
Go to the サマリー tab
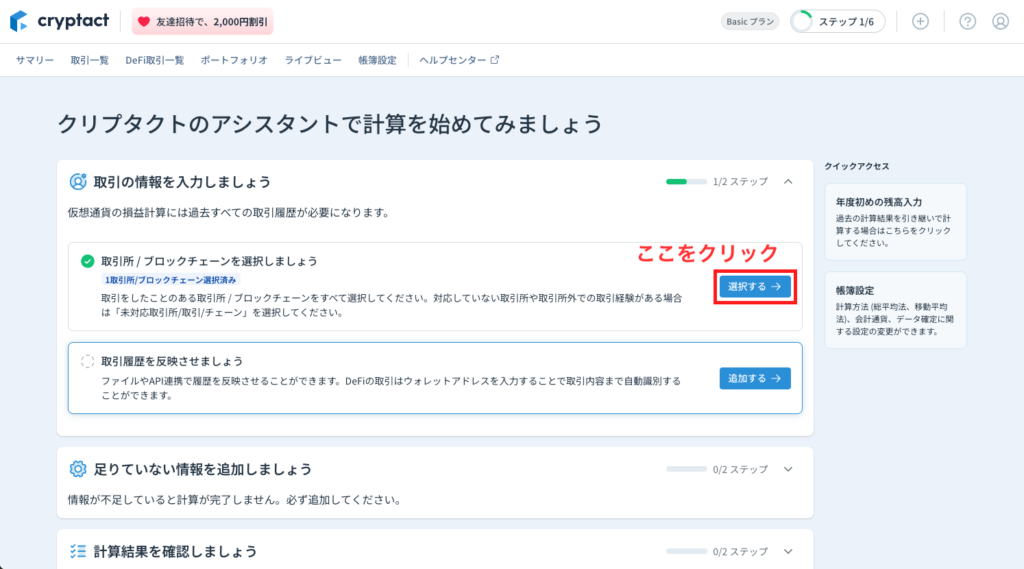point(35,60)
